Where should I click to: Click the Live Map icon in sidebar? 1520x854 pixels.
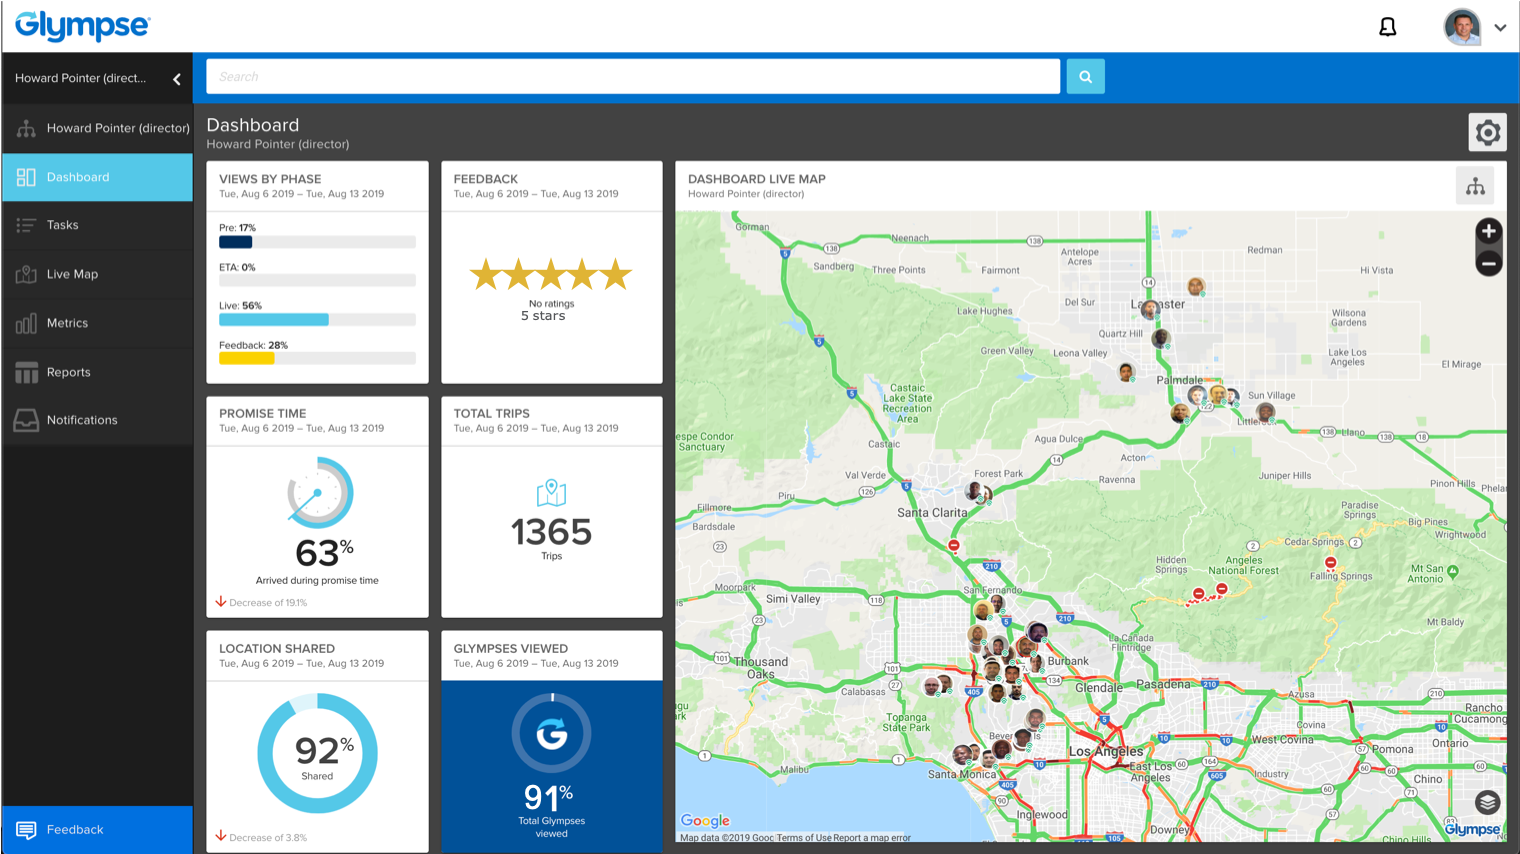click(26, 274)
